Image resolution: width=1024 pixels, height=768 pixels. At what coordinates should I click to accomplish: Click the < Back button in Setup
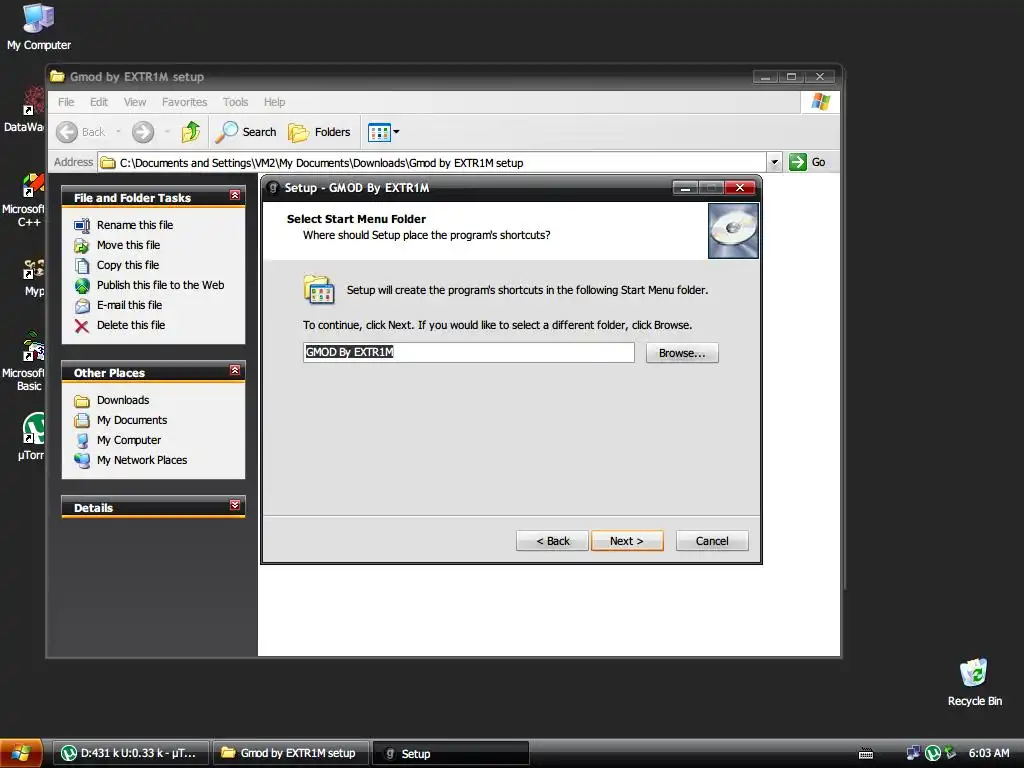pos(552,541)
